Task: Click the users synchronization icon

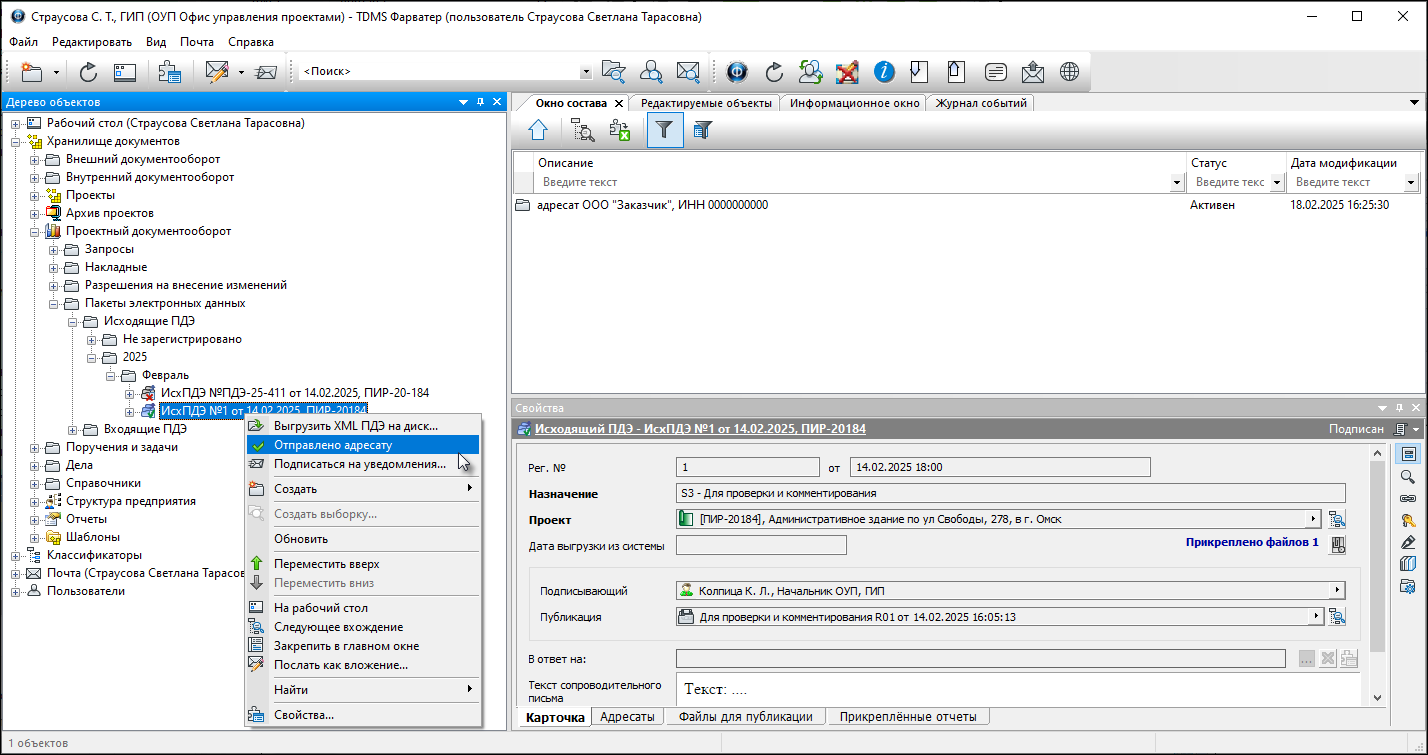Action: (811, 72)
